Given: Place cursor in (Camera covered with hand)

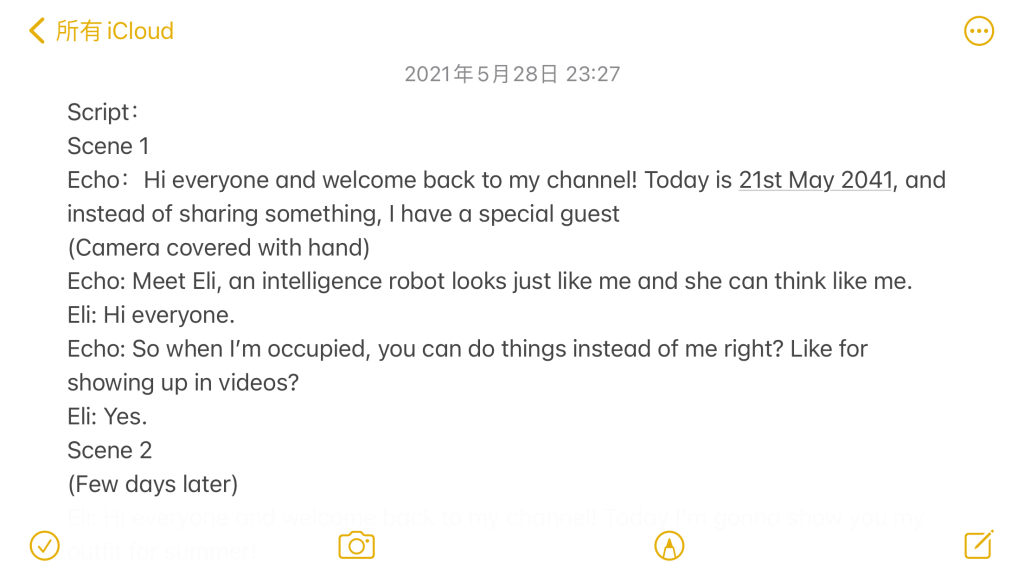Looking at the screenshot, I should [x=218, y=248].
